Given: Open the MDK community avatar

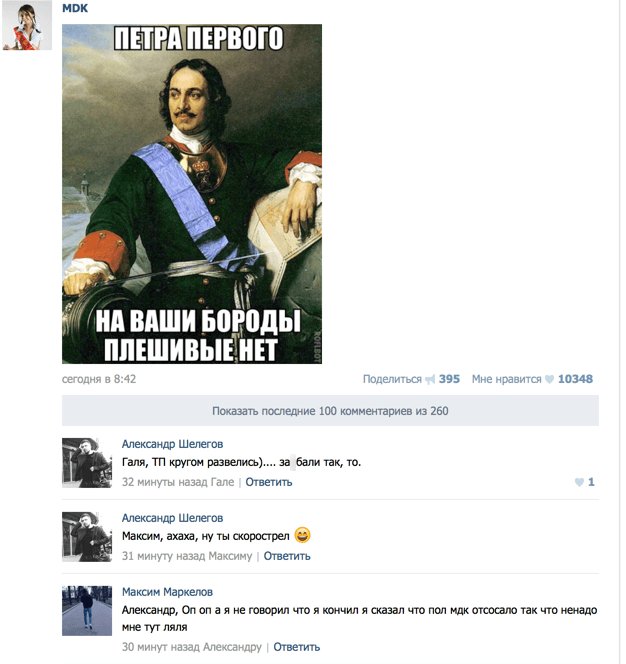Looking at the screenshot, I should pos(27,25).
